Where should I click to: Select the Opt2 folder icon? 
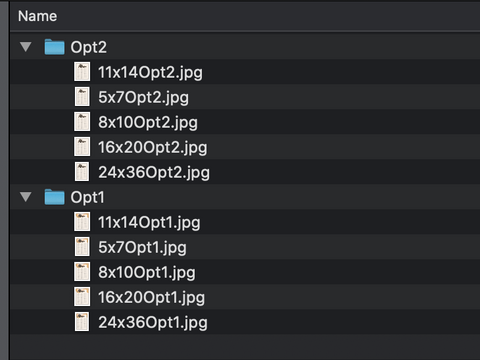pyautogui.click(x=54, y=47)
